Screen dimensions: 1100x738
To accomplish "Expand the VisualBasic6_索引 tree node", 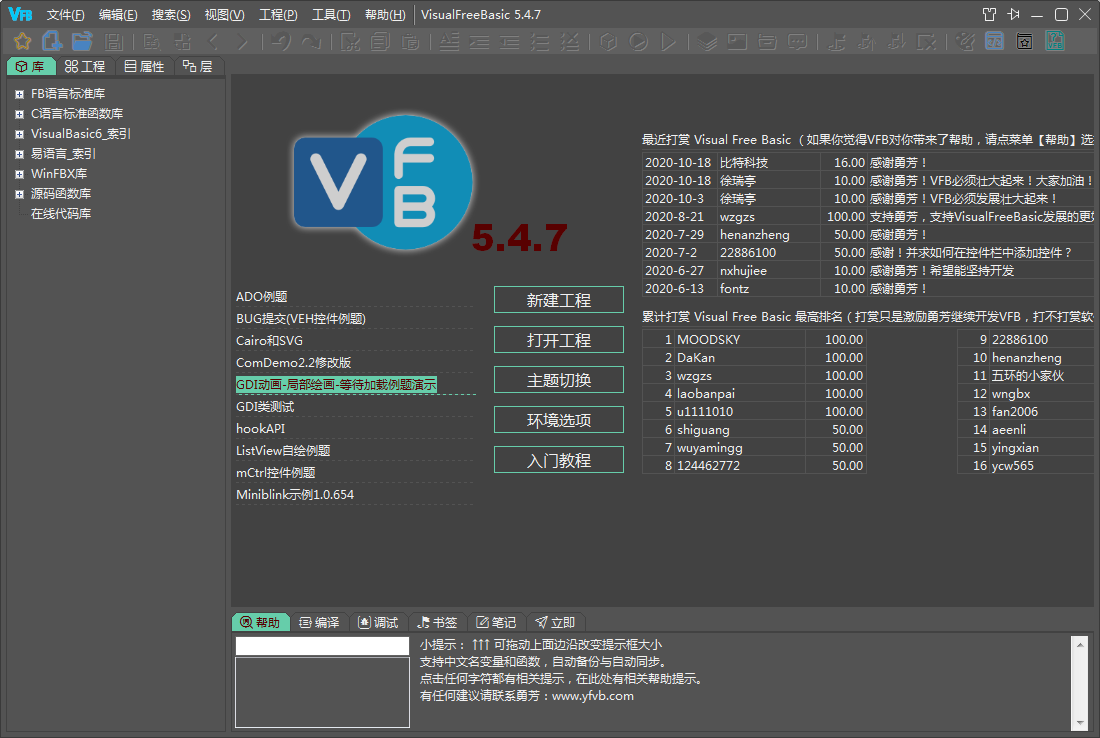I will pos(19,134).
